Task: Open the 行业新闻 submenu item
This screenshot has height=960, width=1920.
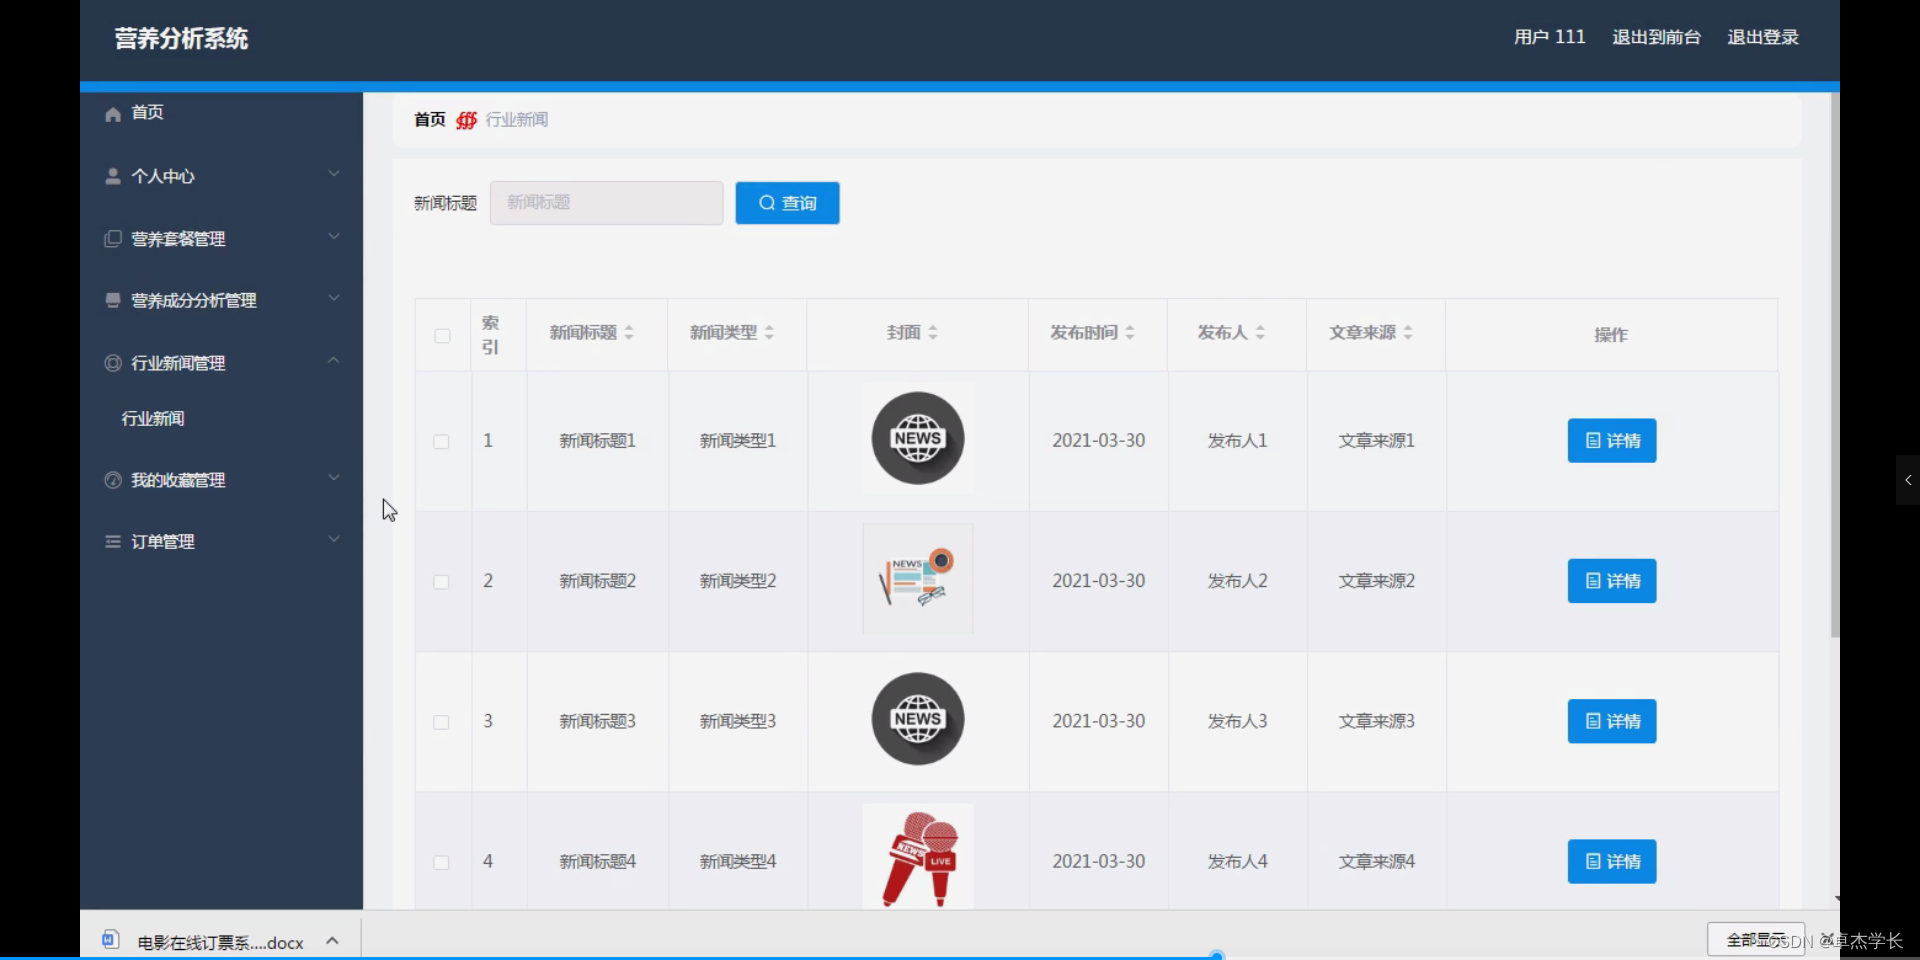Action: (152, 418)
